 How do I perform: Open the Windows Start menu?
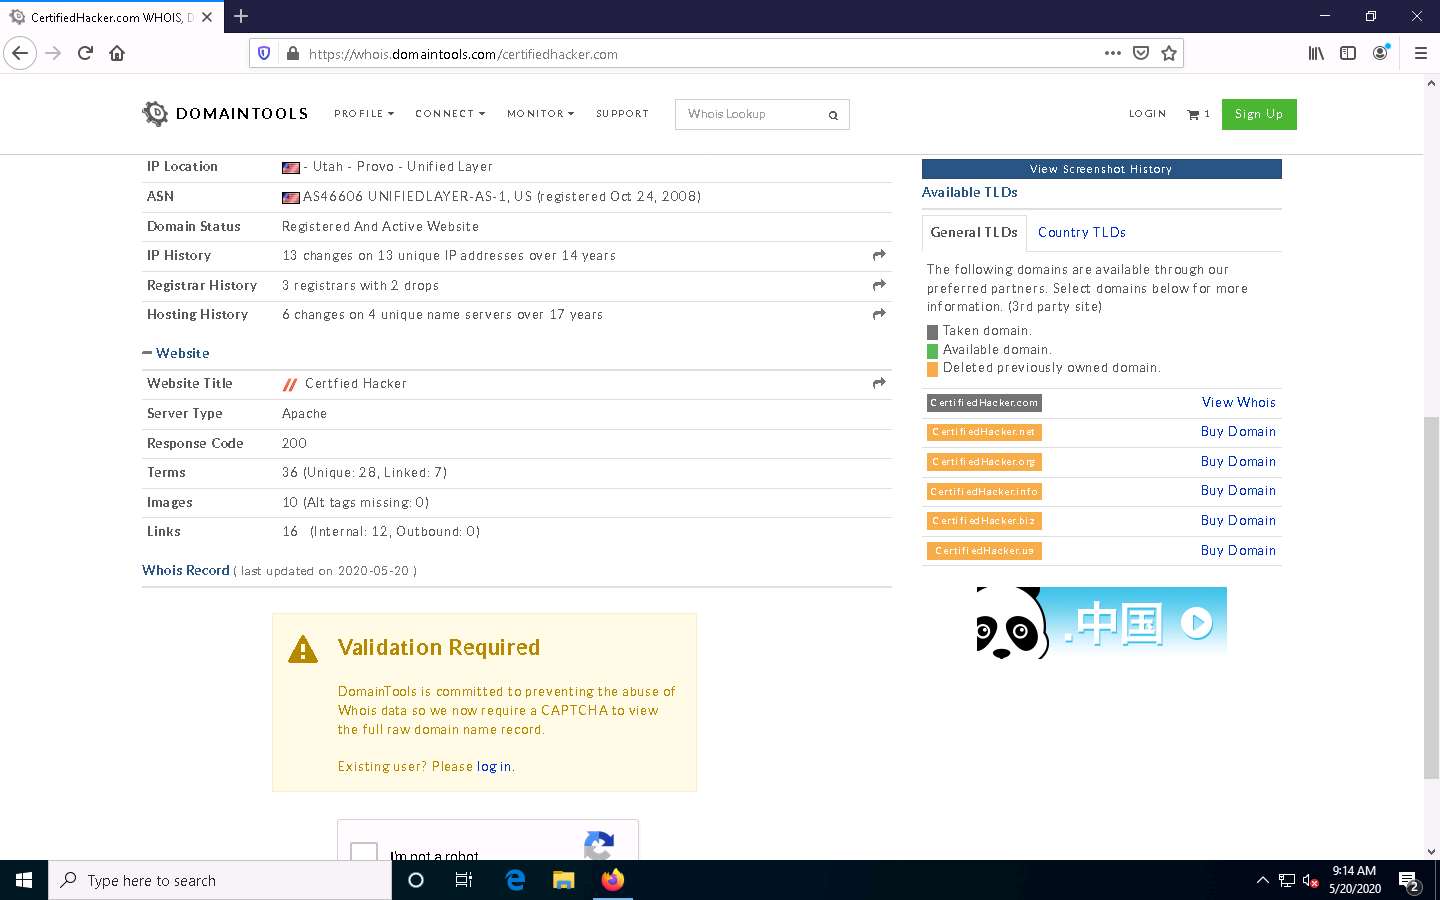[x=24, y=880]
